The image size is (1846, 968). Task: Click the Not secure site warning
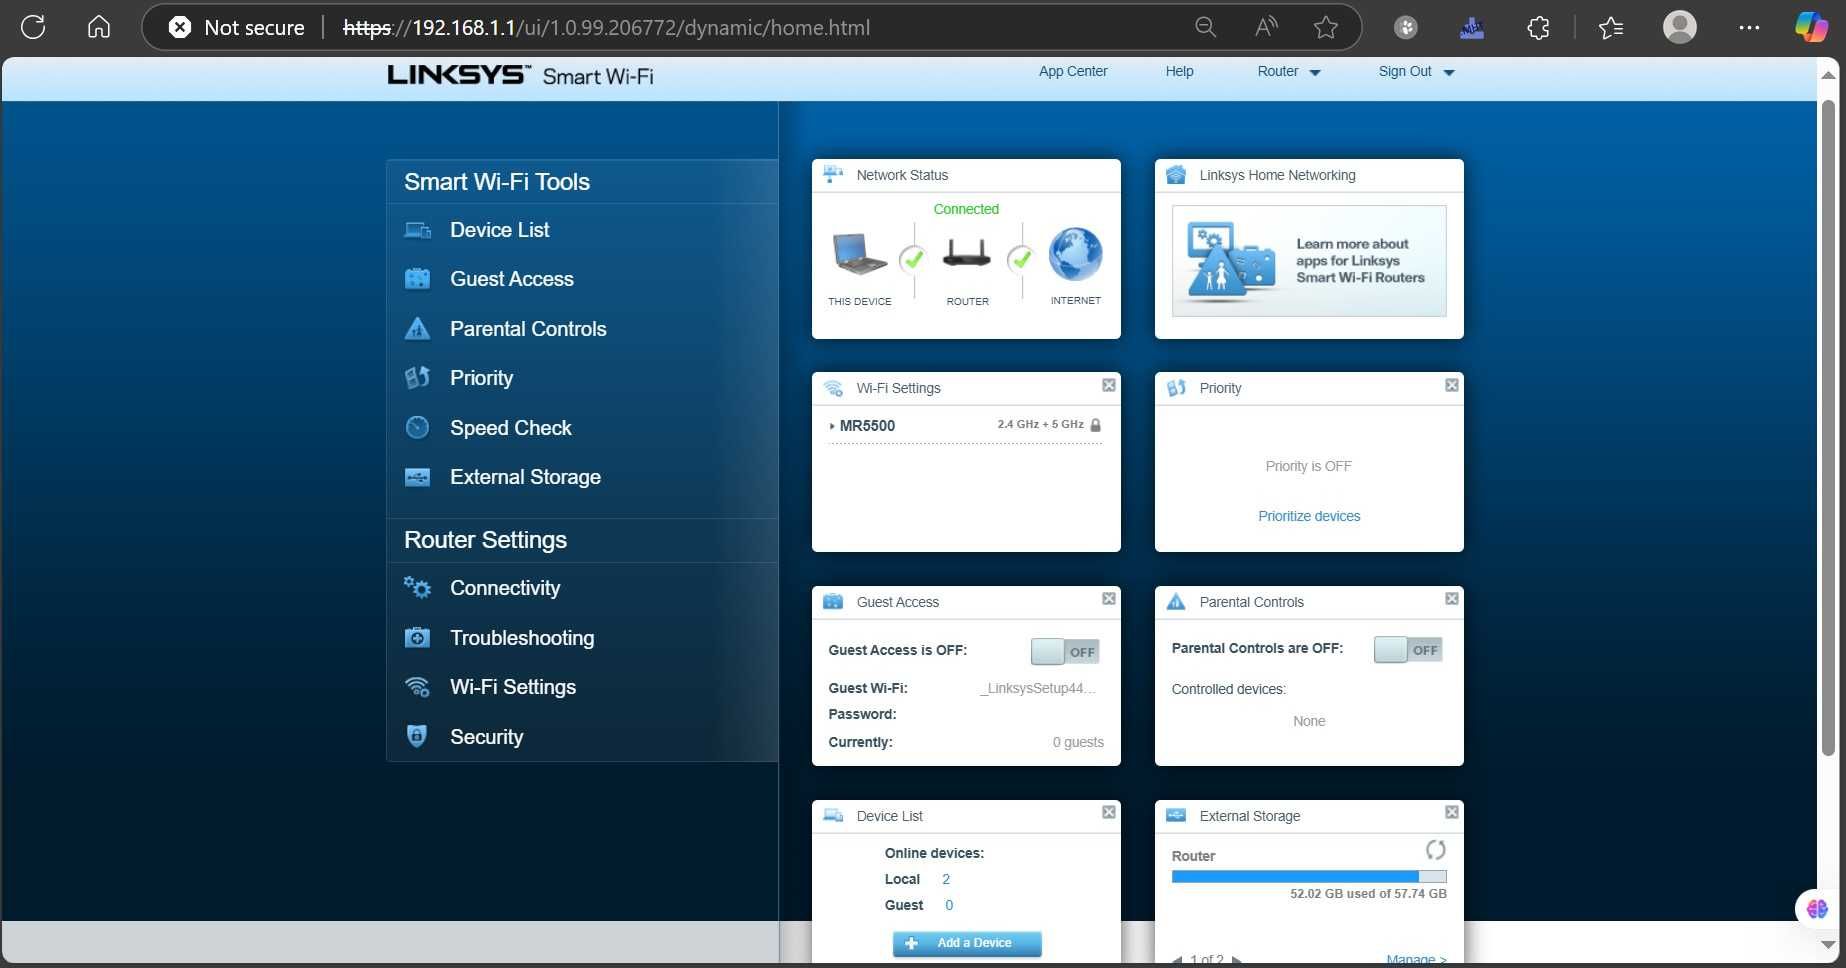(x=237, y=27)
